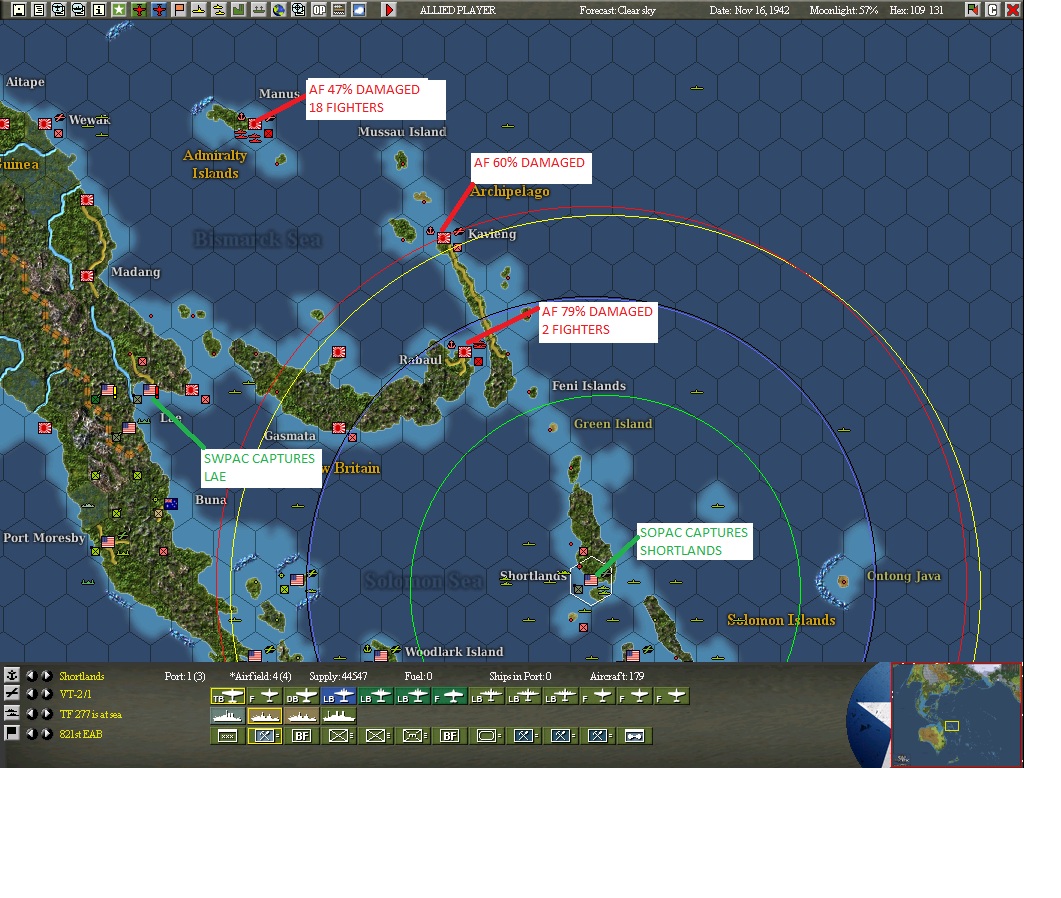The image size is (1061, 898).
Task: Click the aircraft icon beside VT-2/1
Action: pyautogui.click(x=12, y=693)
